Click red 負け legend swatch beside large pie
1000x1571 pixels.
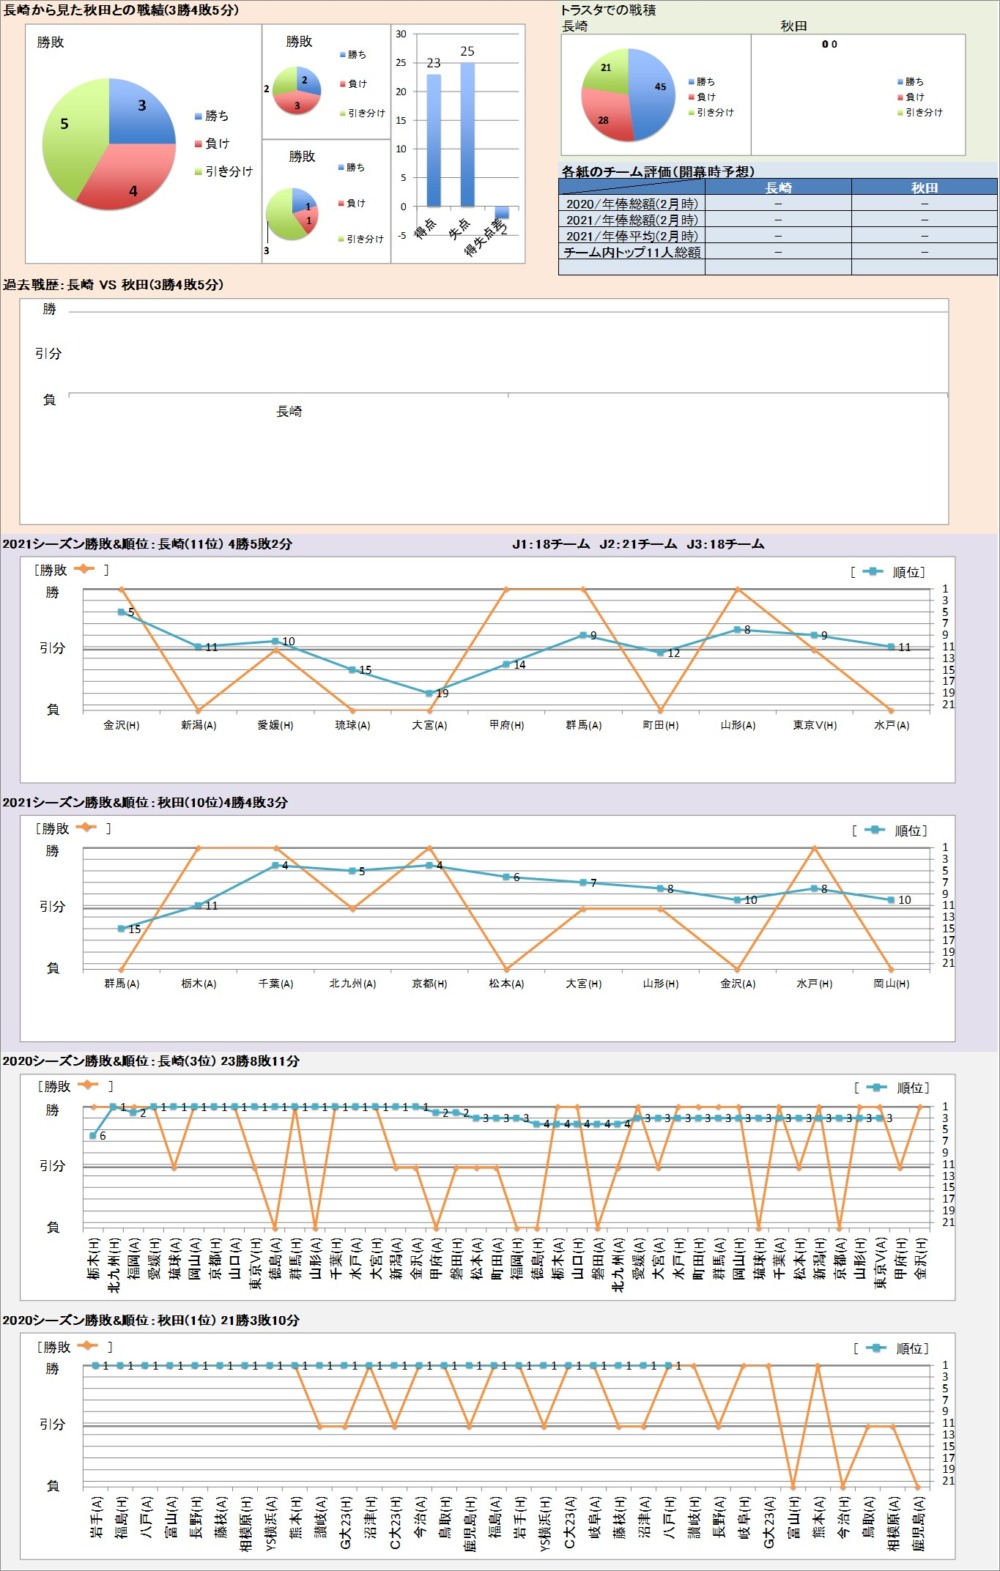(198, 144)
